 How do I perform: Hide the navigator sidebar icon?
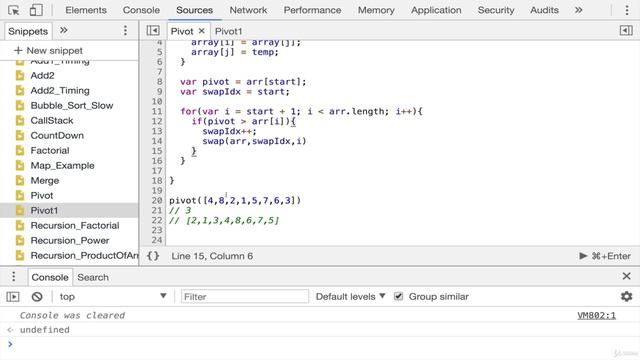coord(153,31)
